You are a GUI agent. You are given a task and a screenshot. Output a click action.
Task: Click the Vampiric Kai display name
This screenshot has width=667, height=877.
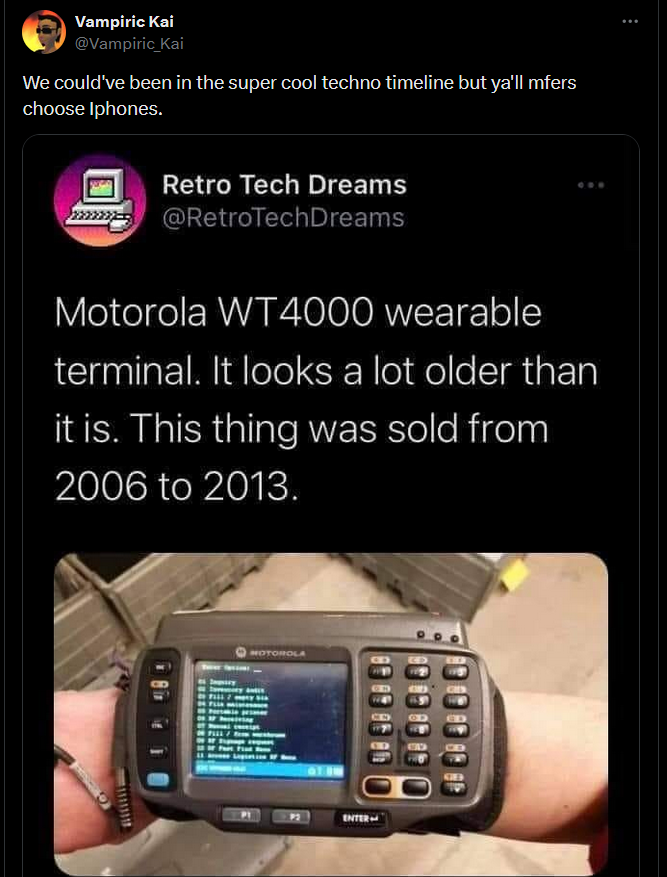pos(124,22)
